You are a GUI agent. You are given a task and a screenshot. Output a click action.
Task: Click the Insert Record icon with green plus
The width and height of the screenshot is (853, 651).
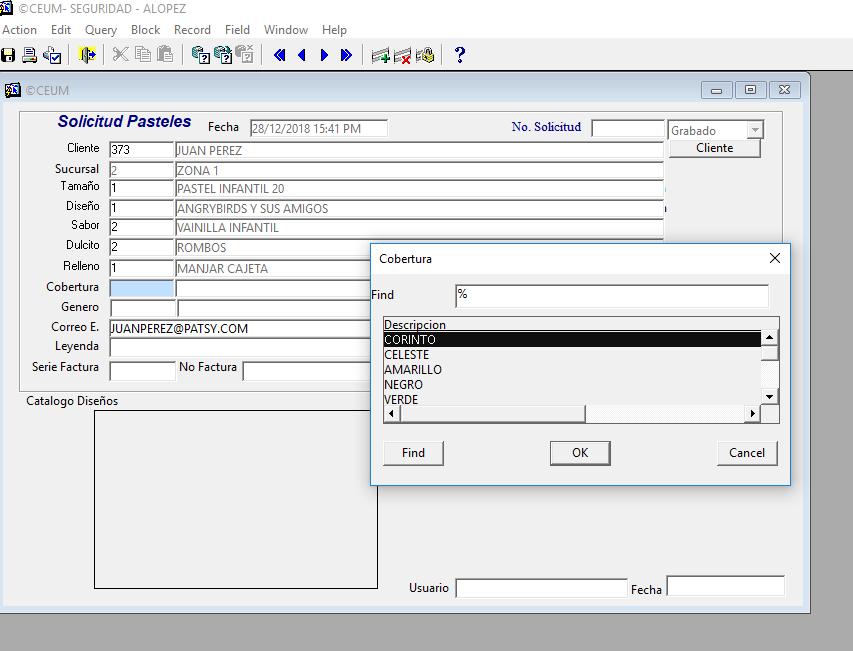click(x=380, y=55)
